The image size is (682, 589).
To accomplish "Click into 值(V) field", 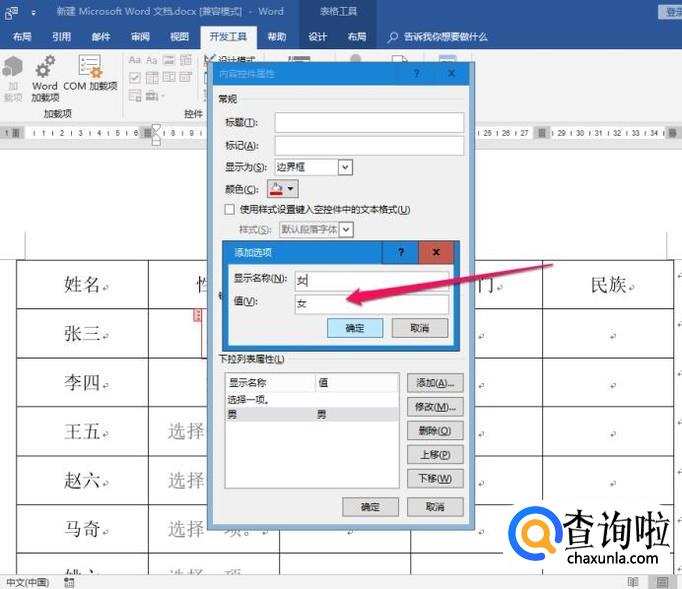I will (x=371, y=304).
